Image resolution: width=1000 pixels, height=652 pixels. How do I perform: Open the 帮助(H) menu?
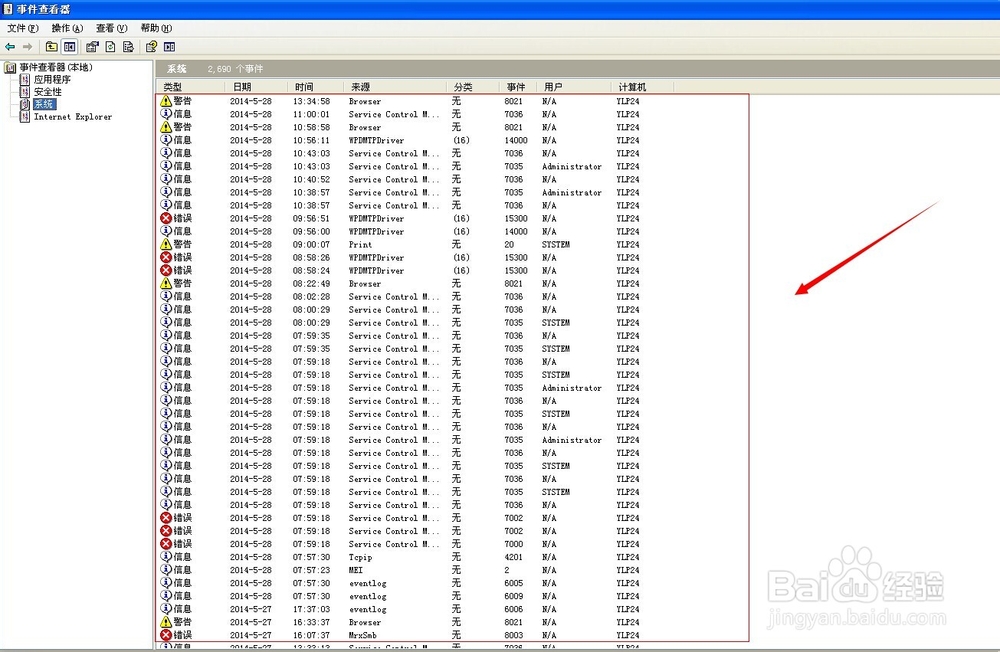(156, 28)
